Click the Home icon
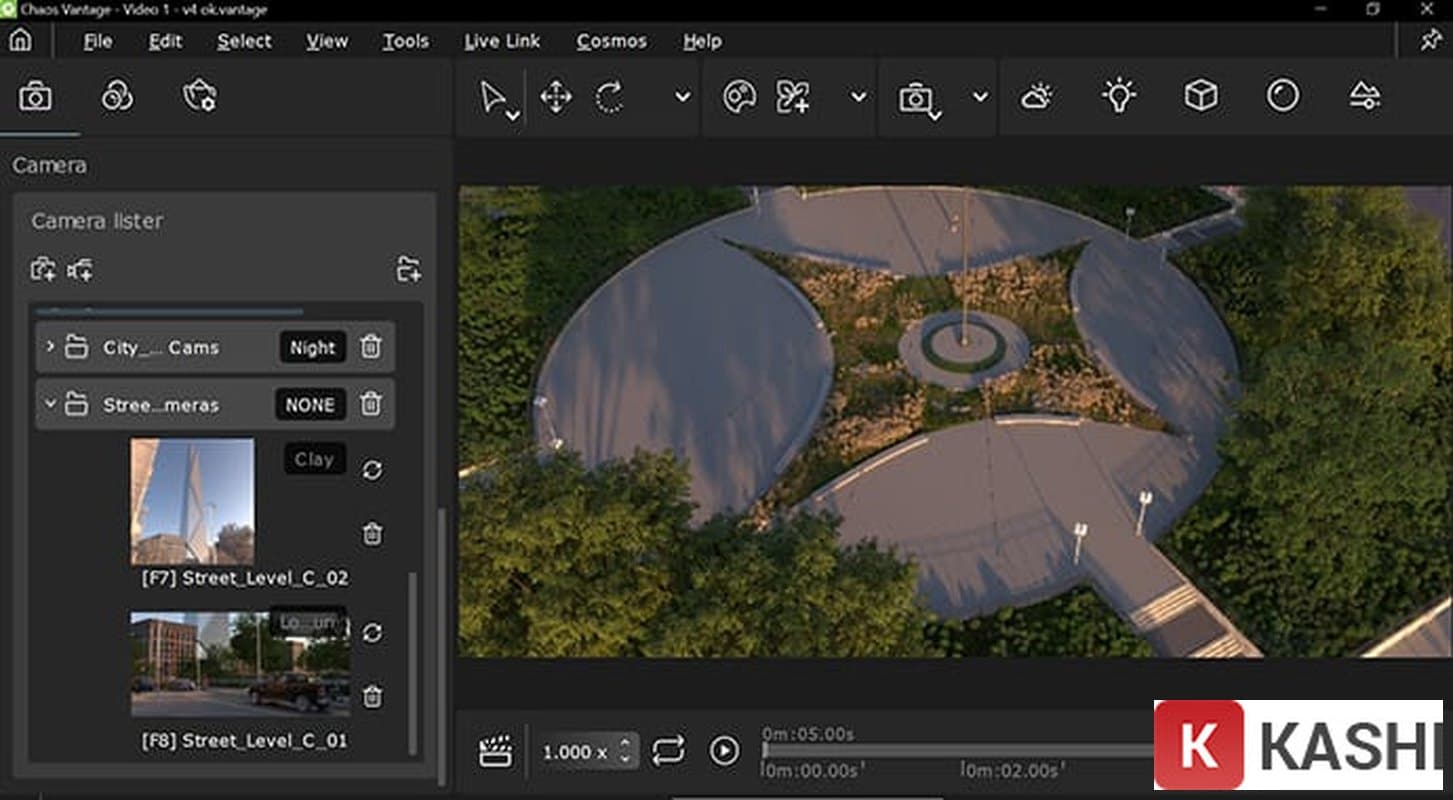Screen dimensions: 1453x800 point(20,40)
